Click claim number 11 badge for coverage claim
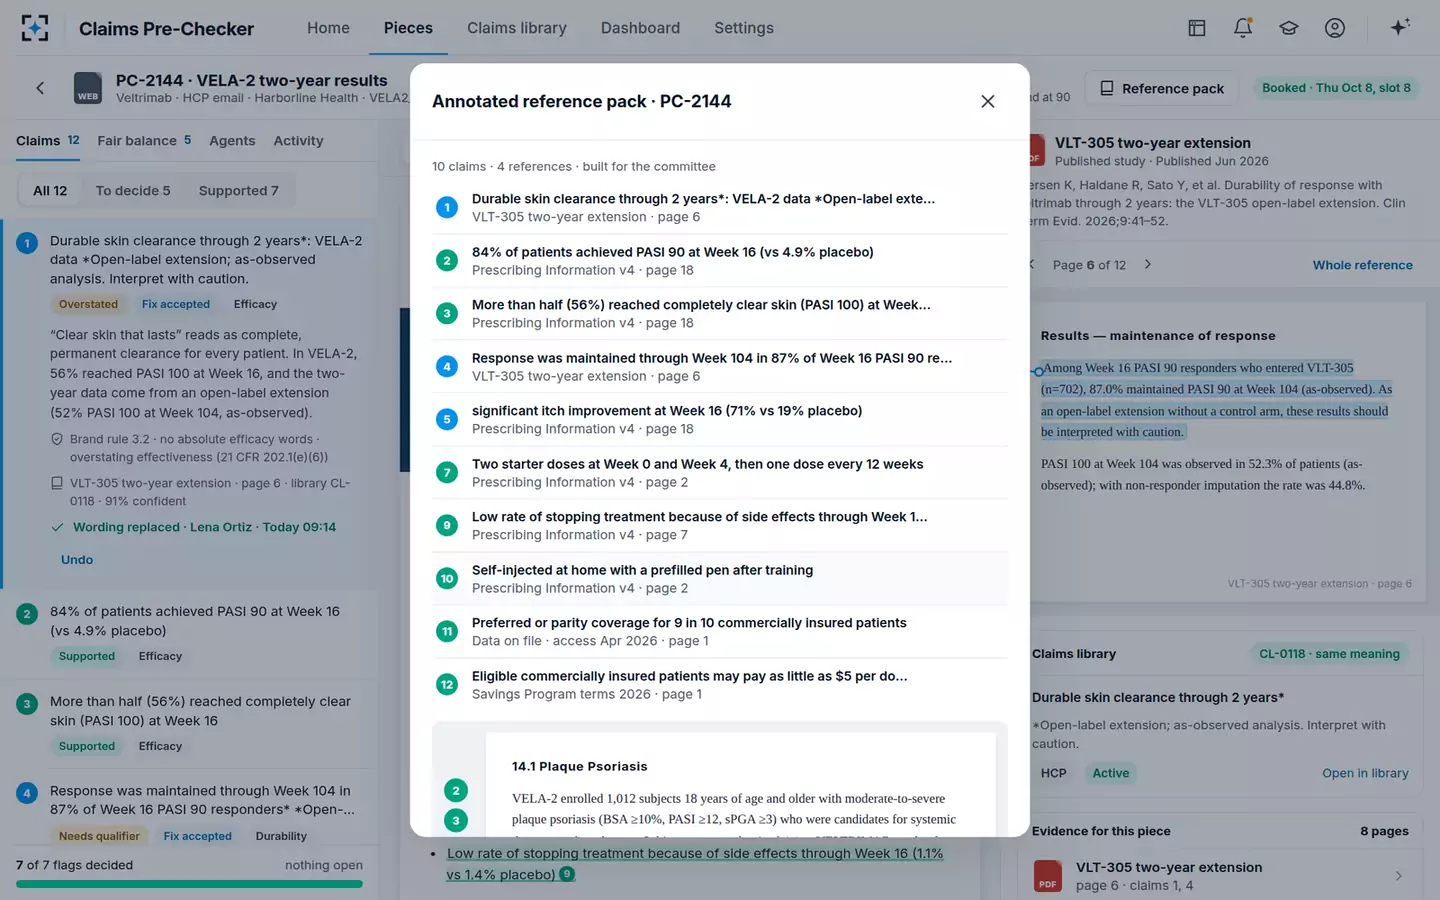Image resolution: width=1440 pixels, height=900 pixels. pos(447,631)
